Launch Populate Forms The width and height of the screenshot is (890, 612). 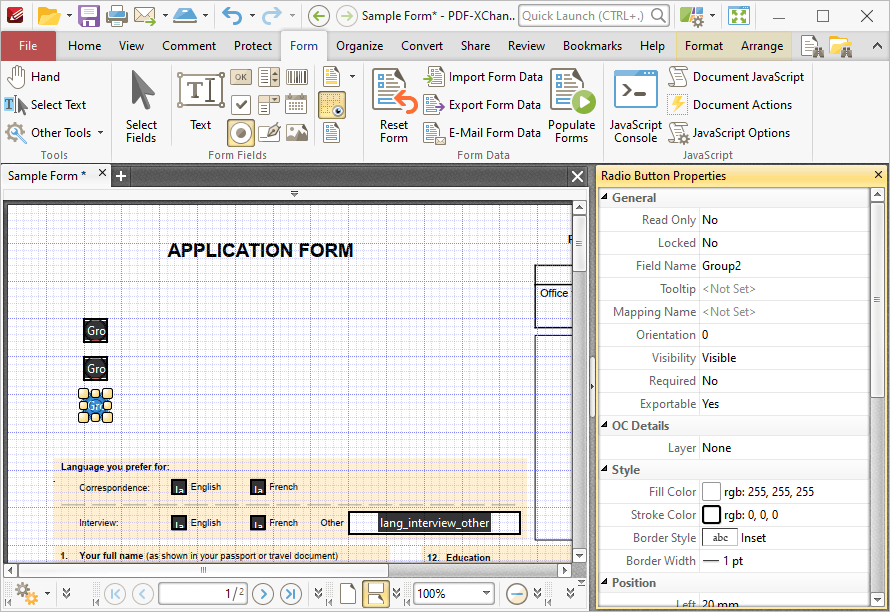(572, 107)
